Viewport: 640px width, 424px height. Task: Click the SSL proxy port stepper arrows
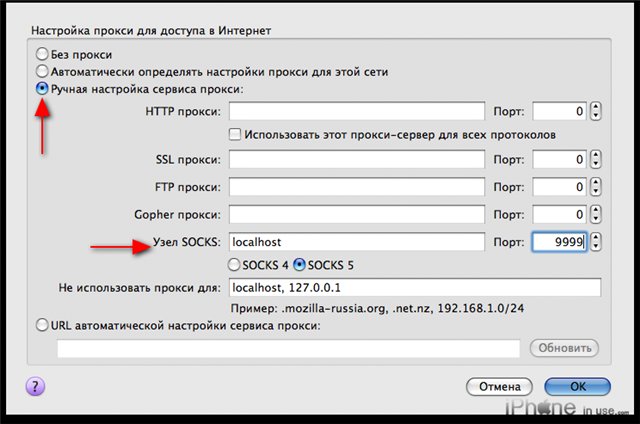point(596,159)
